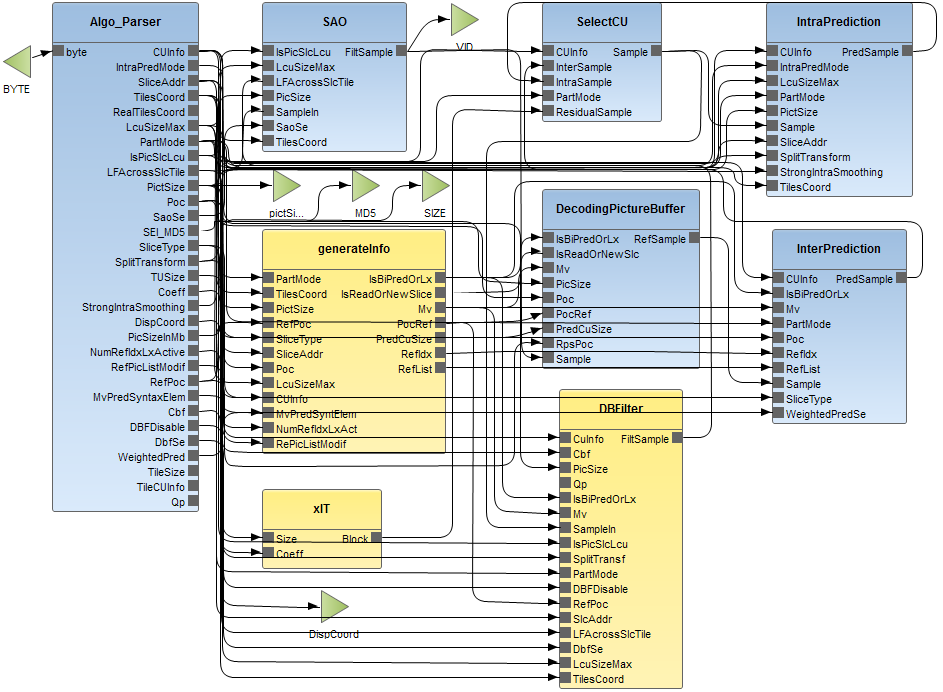Select the yellow DBFilter actor title
The width and height of the screenshot is (943, 692).
coord(621,408)
